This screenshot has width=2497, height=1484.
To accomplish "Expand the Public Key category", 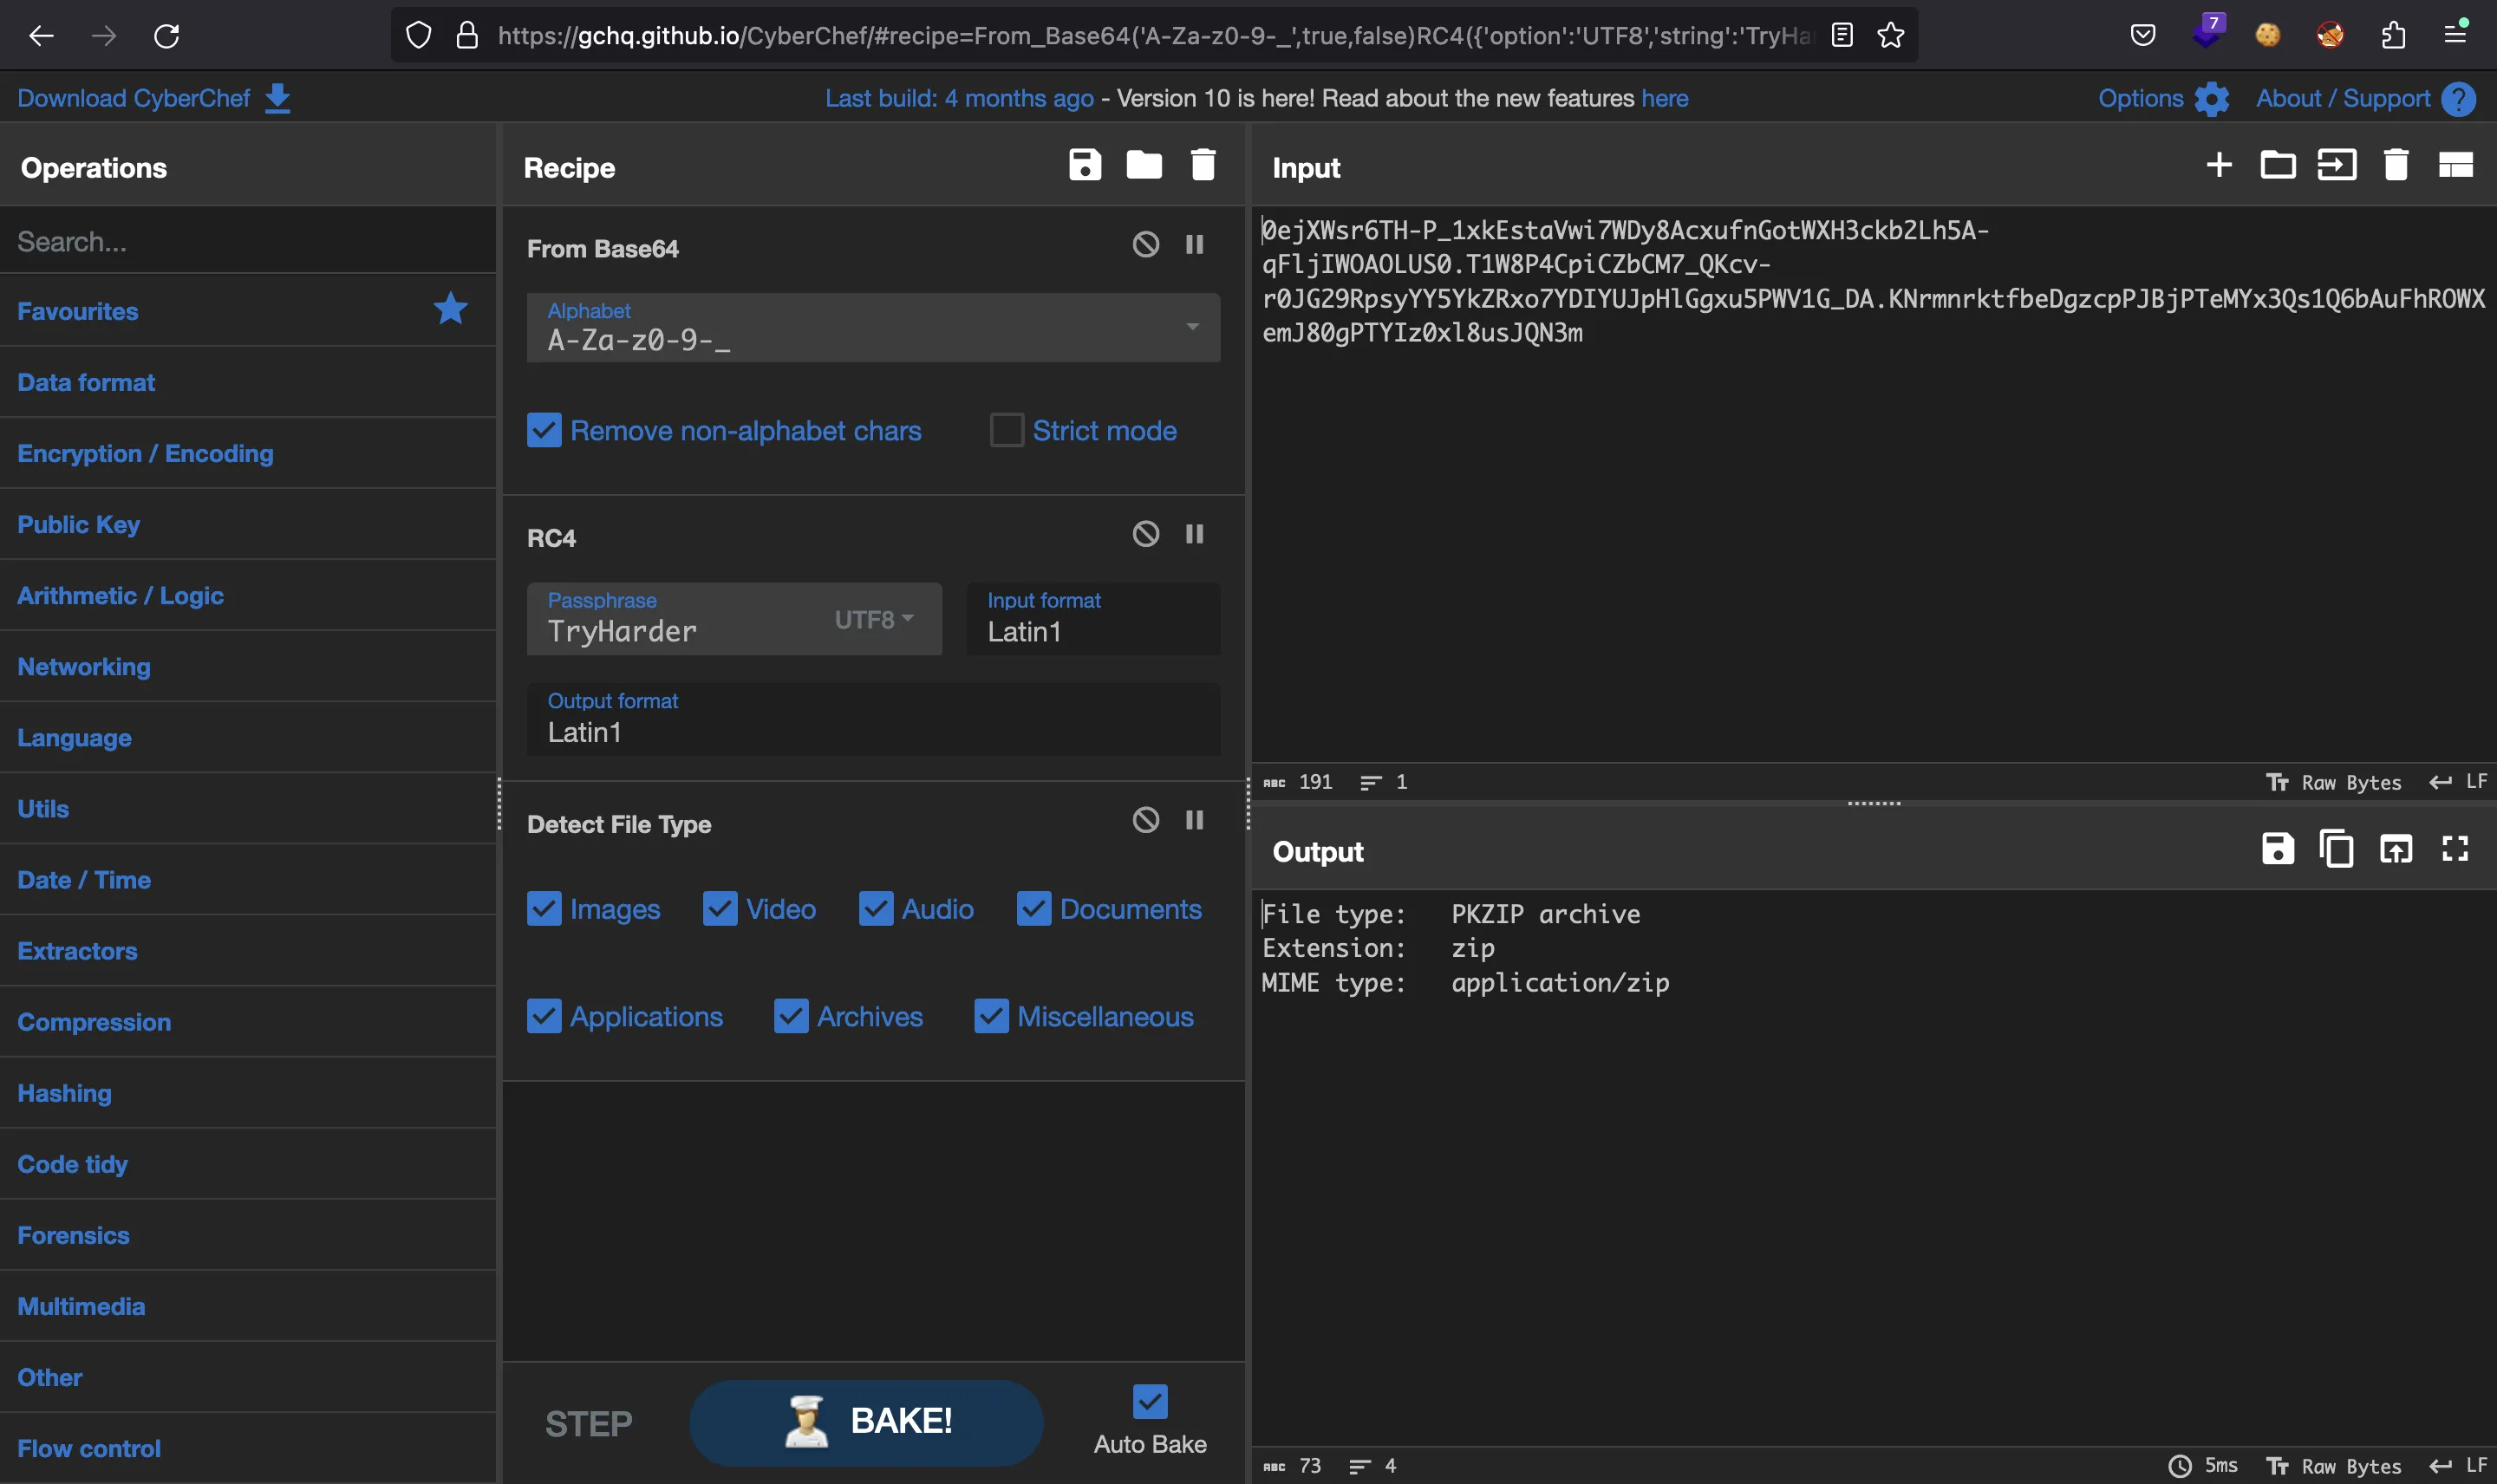I will 248,524.
